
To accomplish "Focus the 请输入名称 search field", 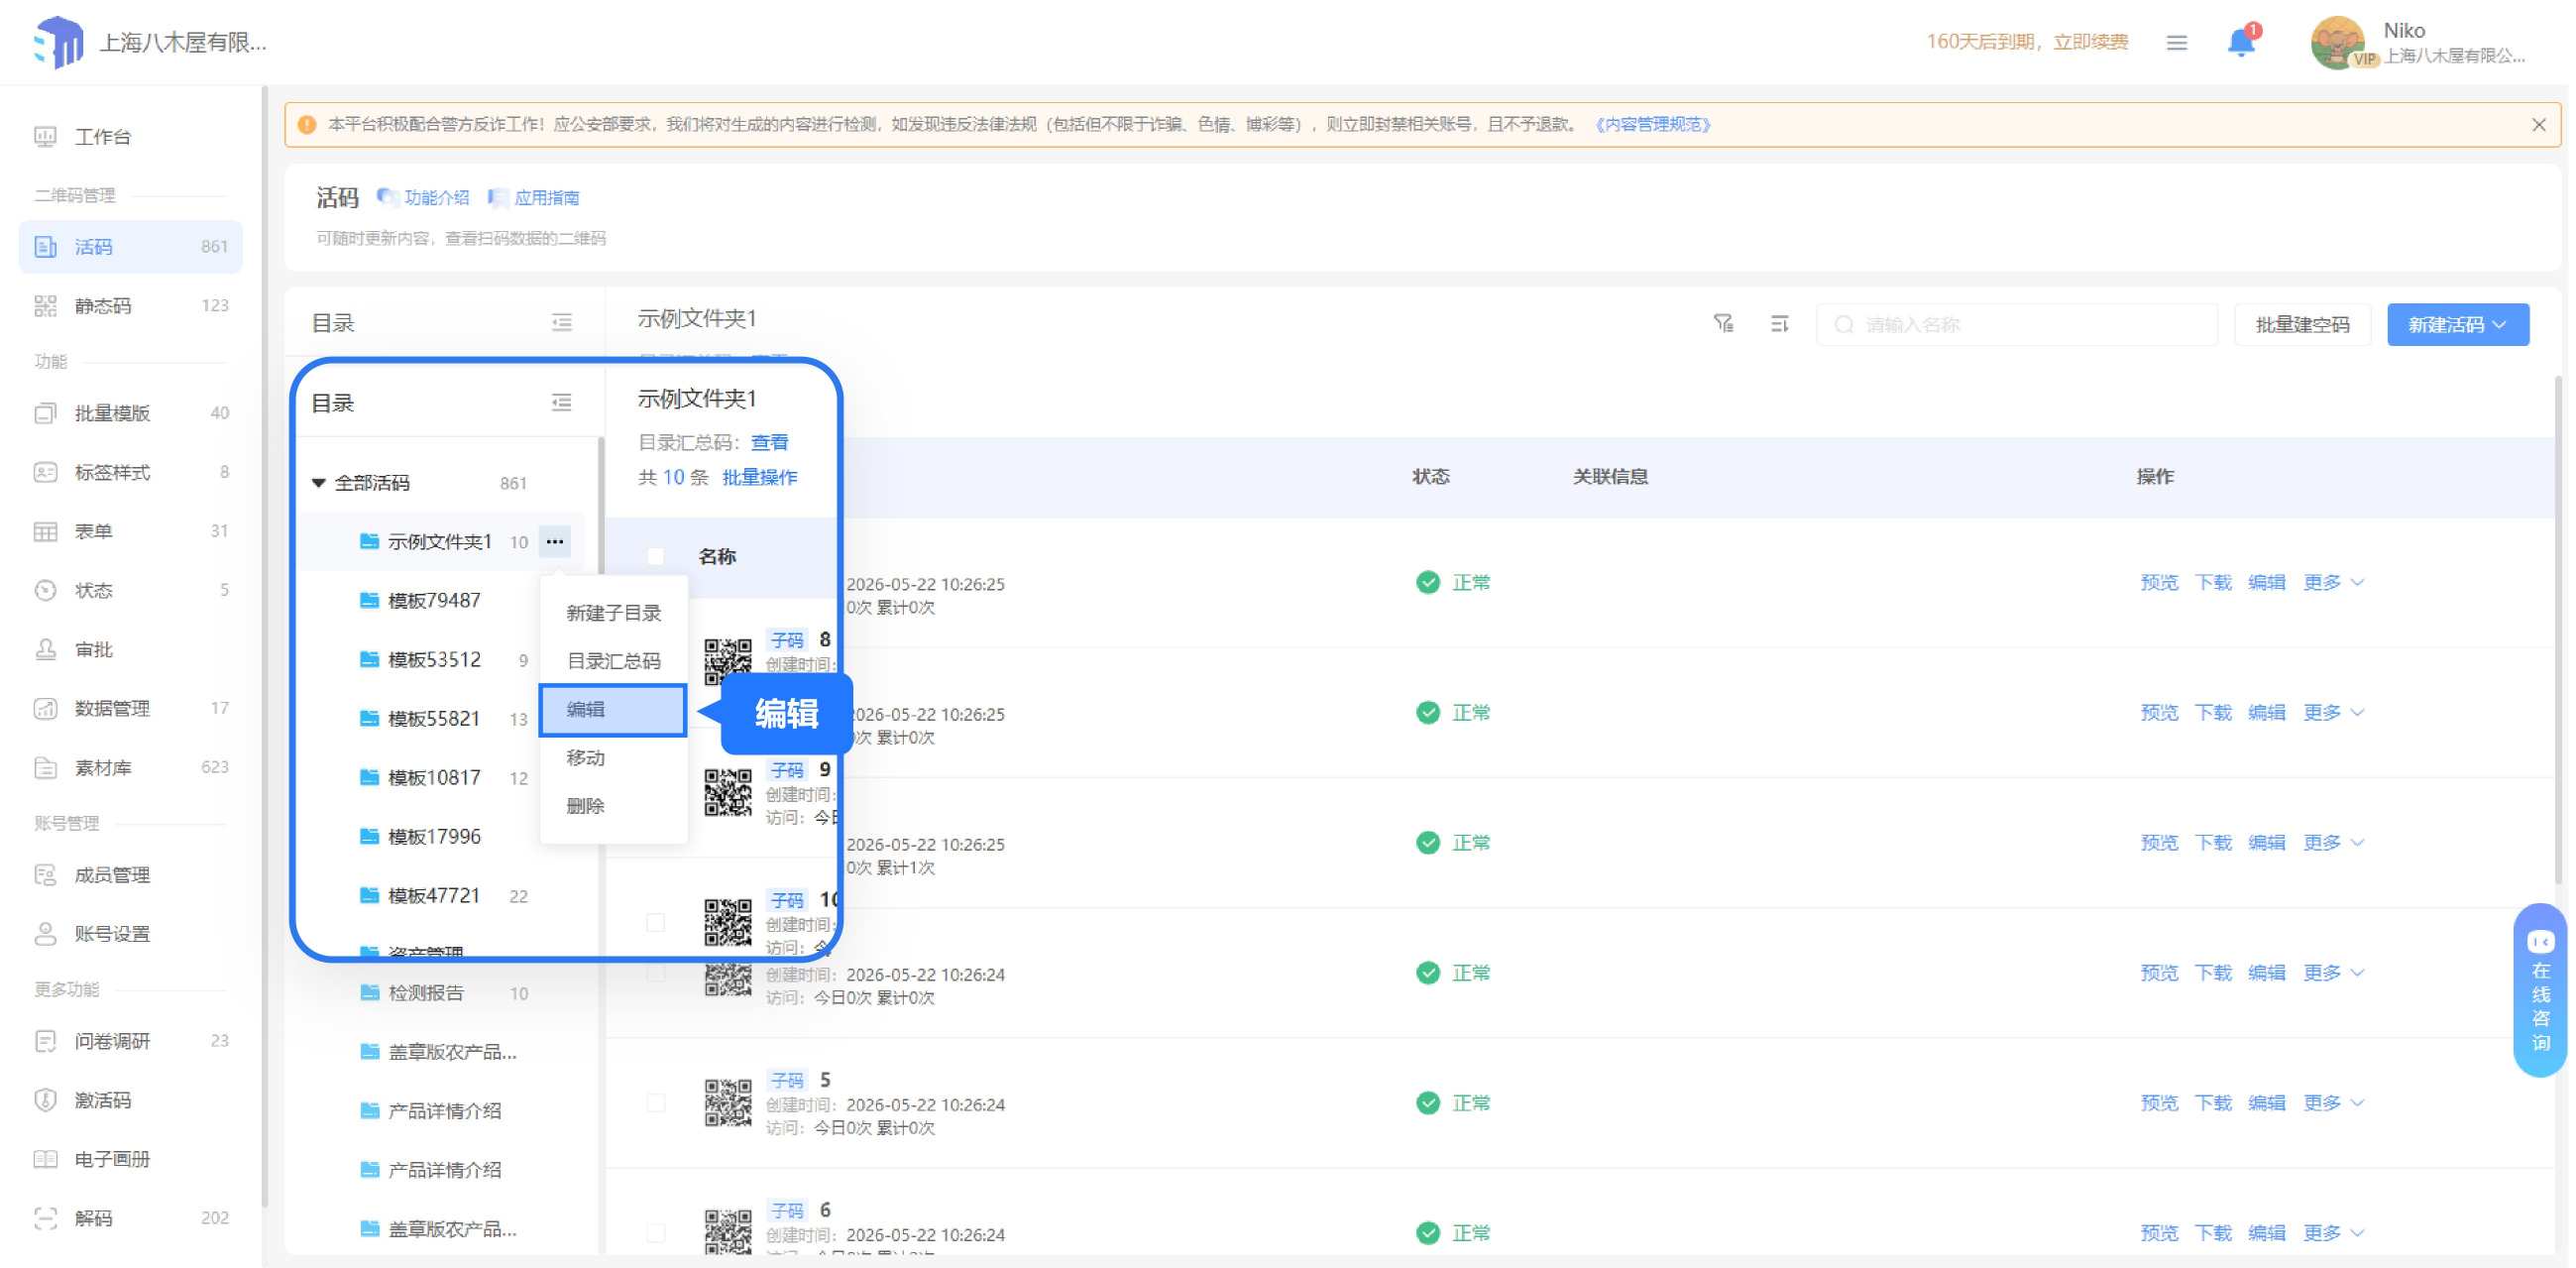I will point(2016,324).
